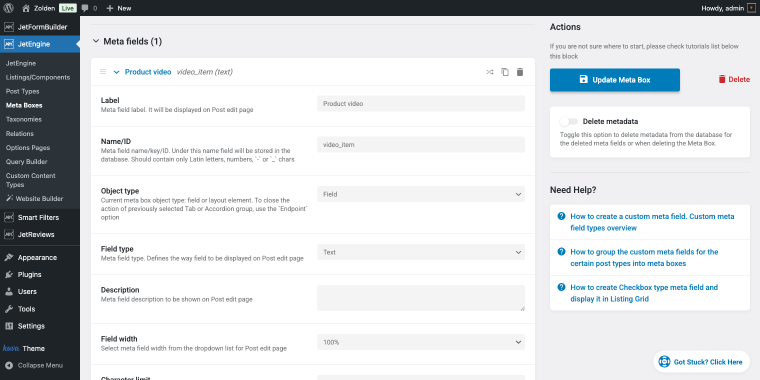The height and width of the screenshot is (380, 760).
Task: Open 'How to create a custom meta field' tutorial
Action: (x=652, y=222)
